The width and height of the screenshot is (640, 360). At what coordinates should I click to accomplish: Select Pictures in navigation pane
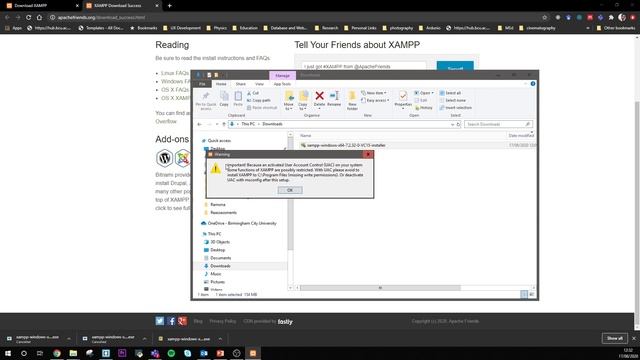[218, 282]
